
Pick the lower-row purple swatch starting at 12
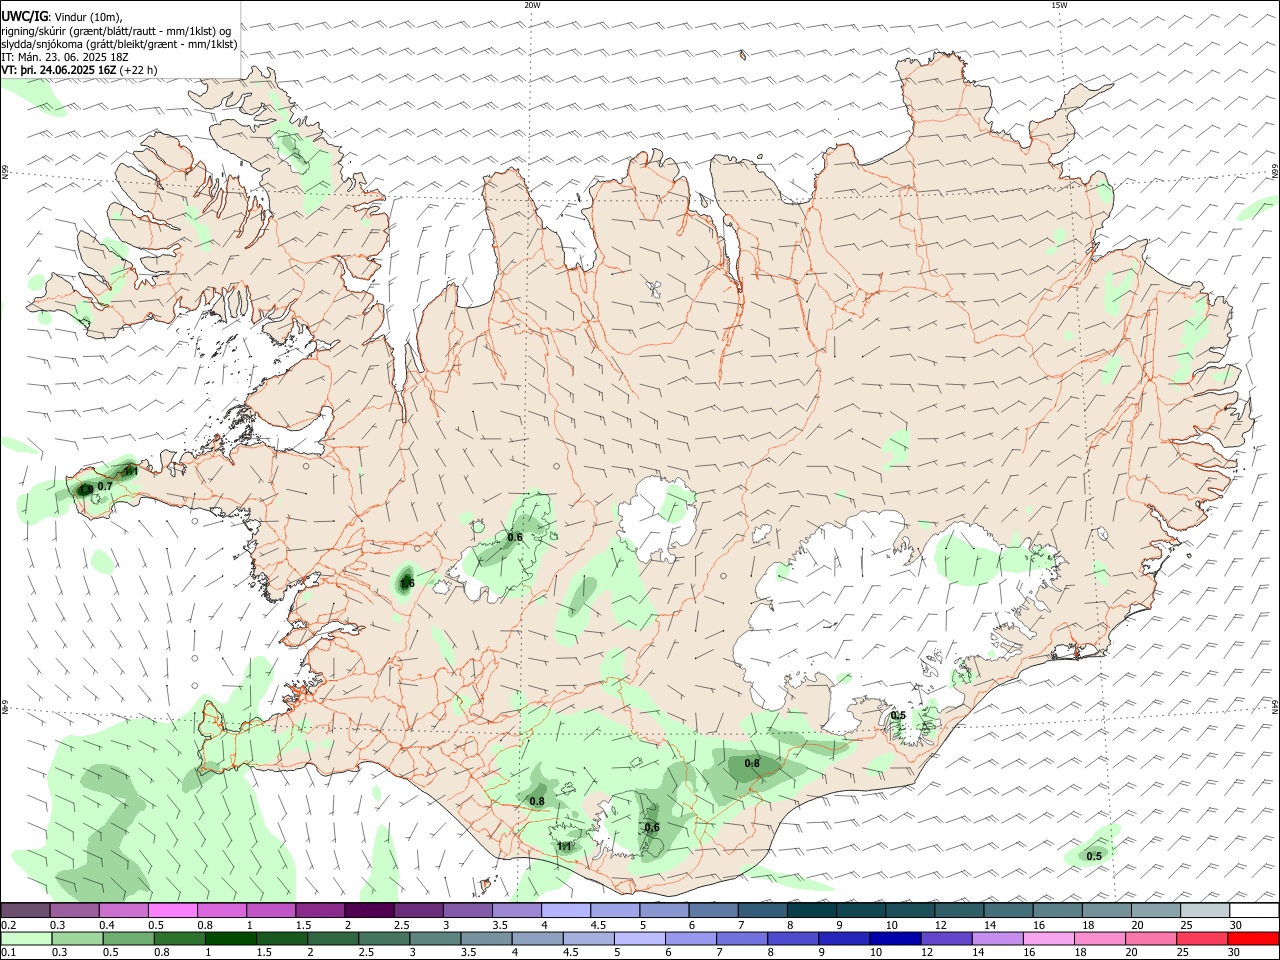(x=946, y=939)
